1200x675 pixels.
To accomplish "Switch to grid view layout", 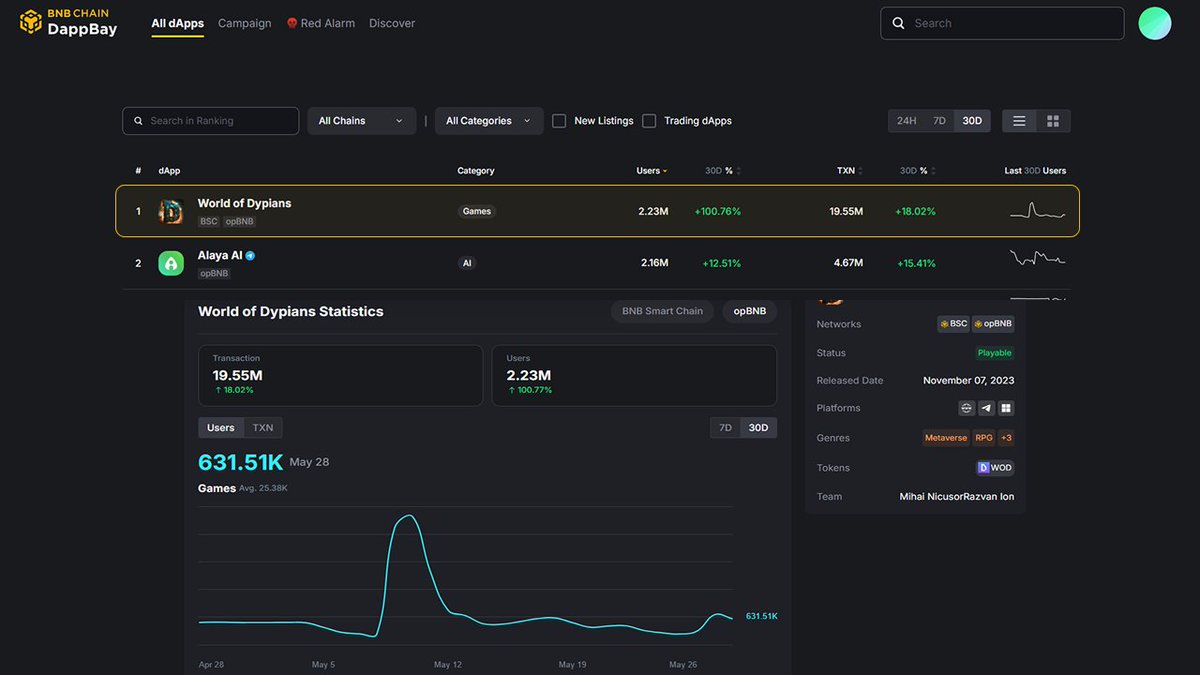I will (x=1053, y=121).
